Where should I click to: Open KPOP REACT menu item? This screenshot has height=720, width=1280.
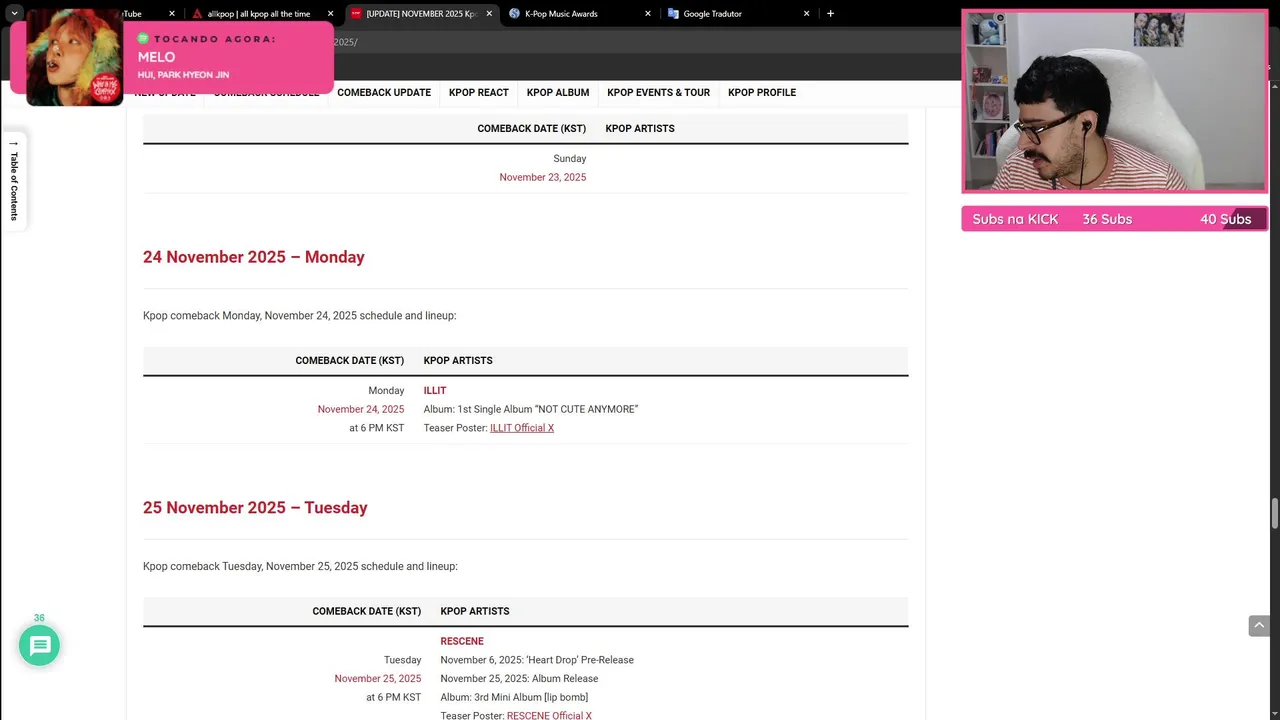(479, 92)
